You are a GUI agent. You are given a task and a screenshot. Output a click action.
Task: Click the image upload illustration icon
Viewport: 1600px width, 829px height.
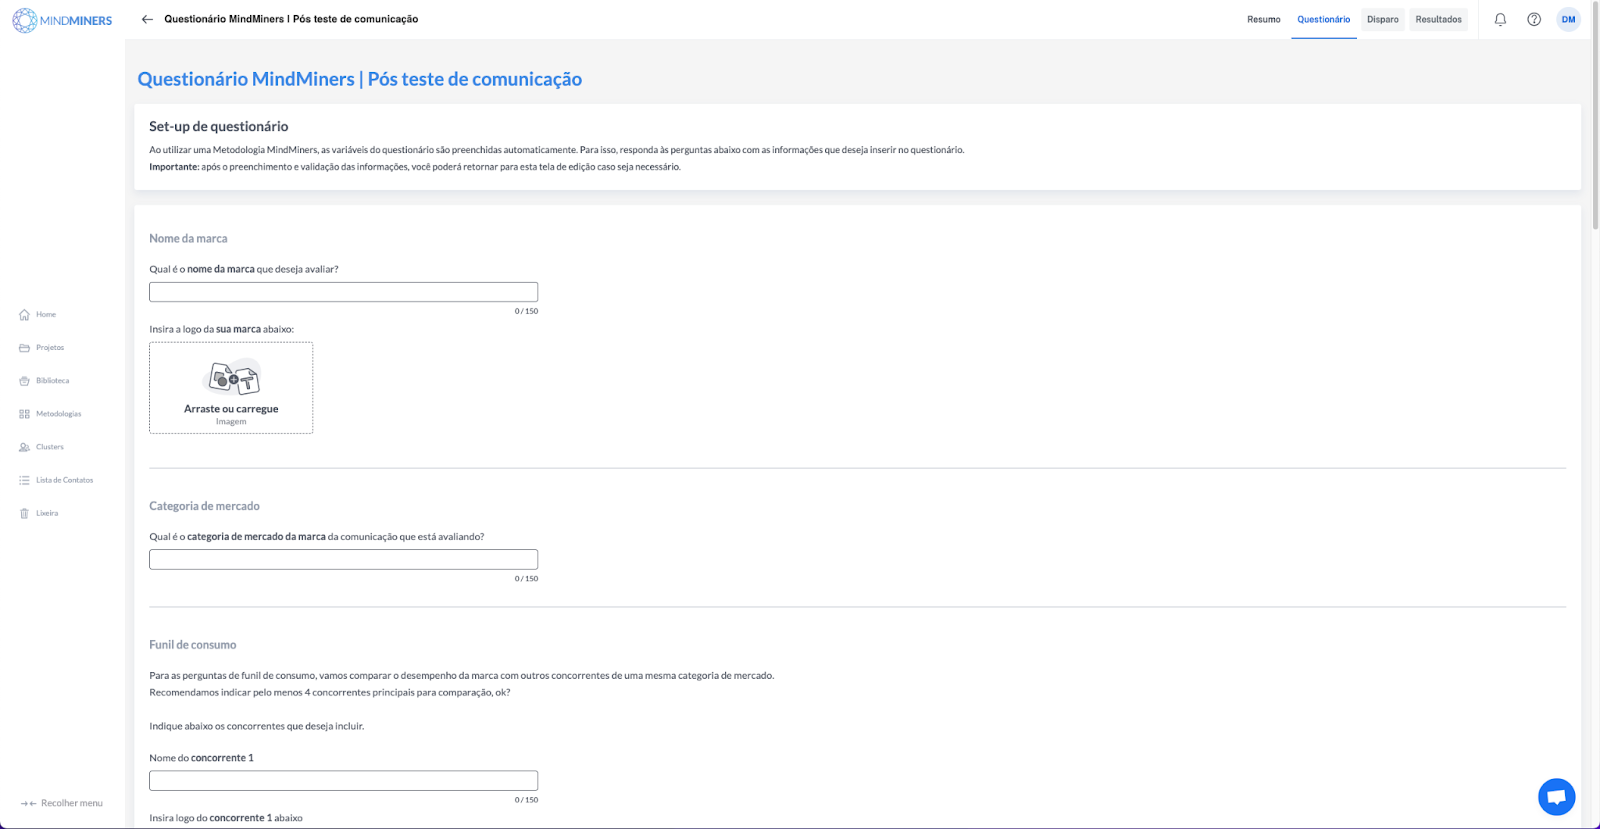[x=232, y=377]
